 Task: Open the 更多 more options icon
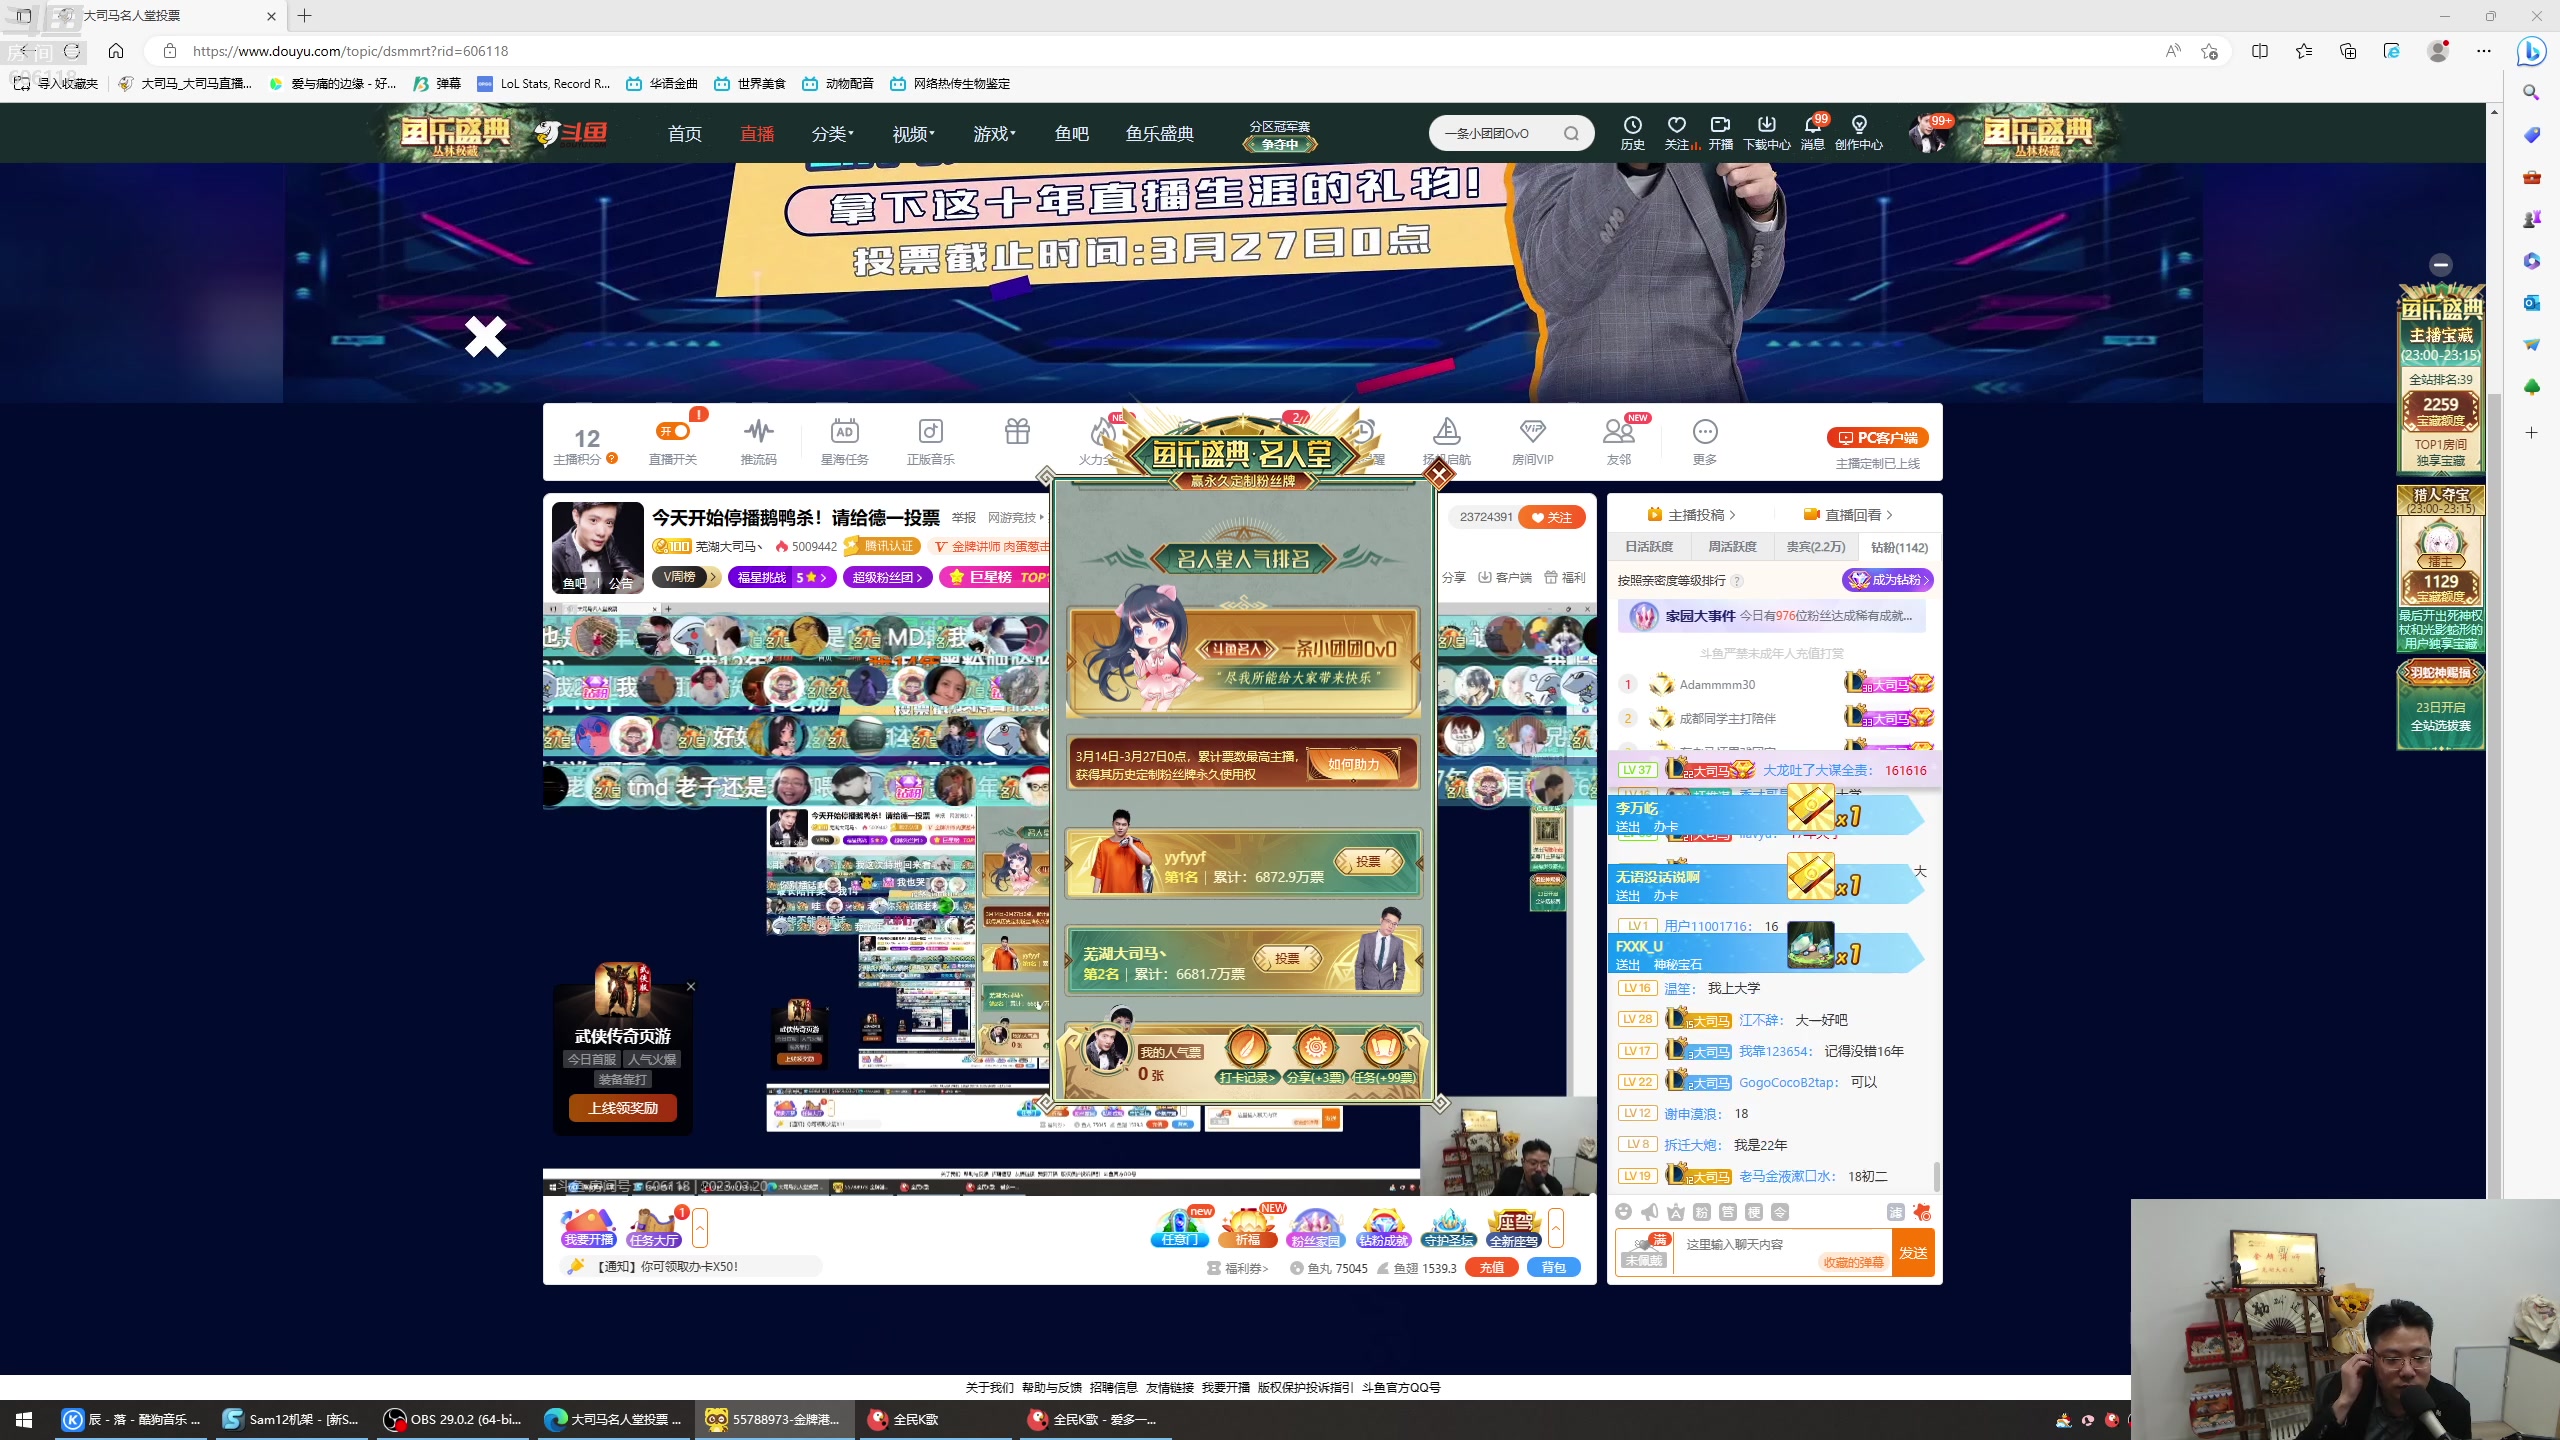[x=1705, y=431]
